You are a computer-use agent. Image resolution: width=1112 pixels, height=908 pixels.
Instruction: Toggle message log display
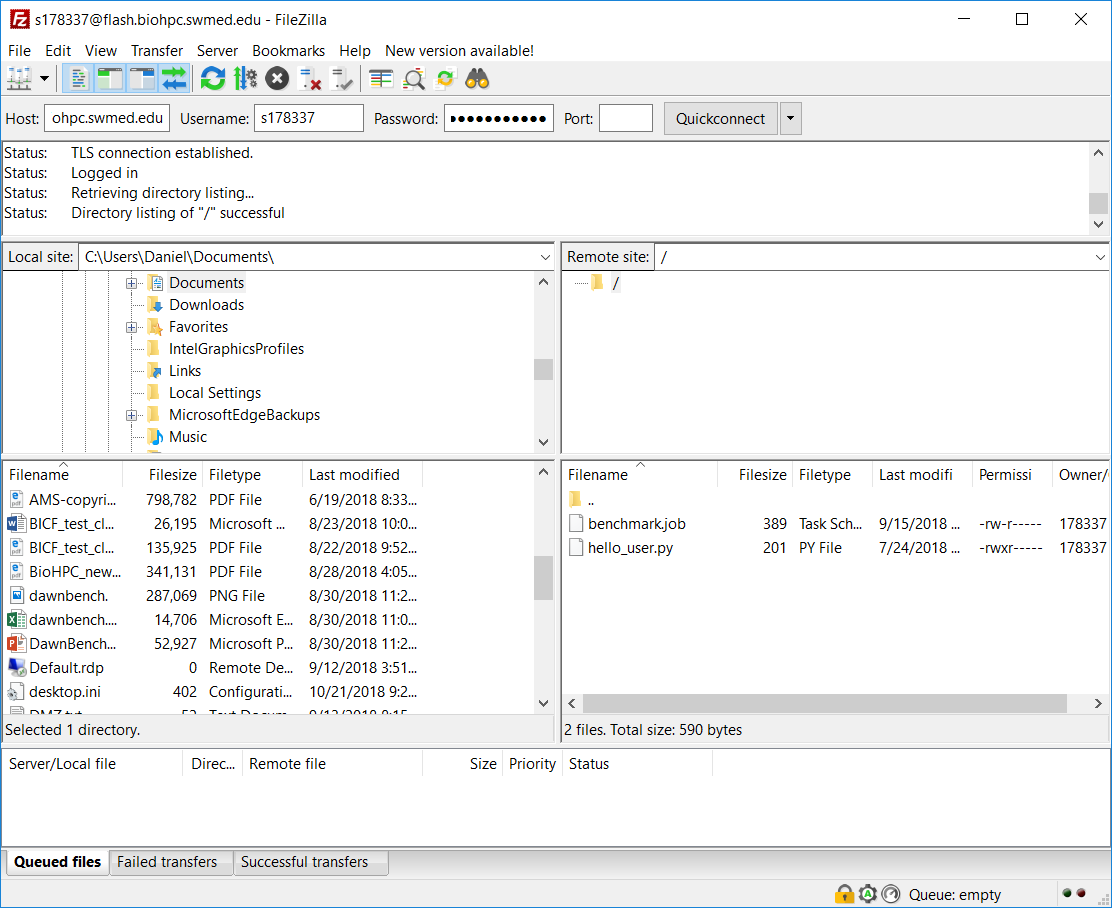point(78,79)
